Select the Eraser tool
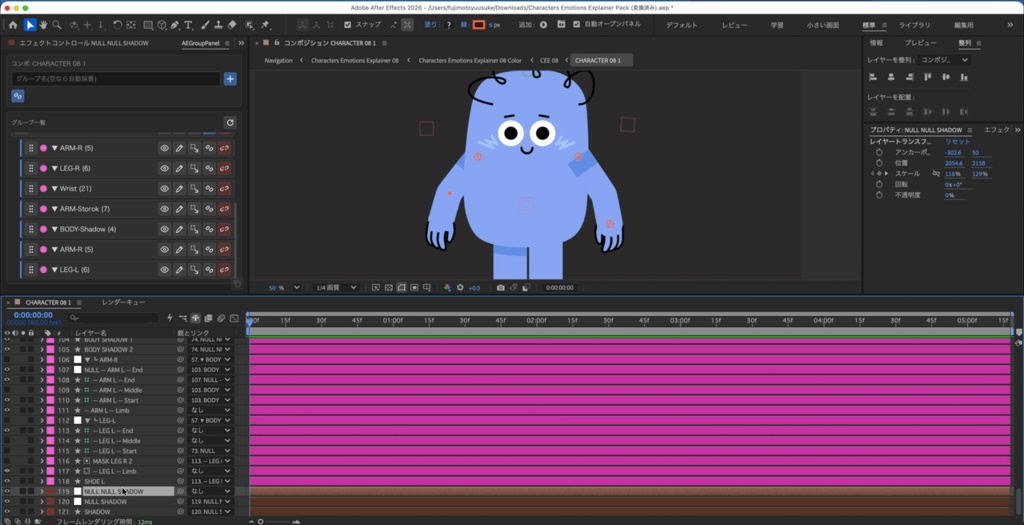This screenshot has height=525, width=1024. (x=232, y=25)
